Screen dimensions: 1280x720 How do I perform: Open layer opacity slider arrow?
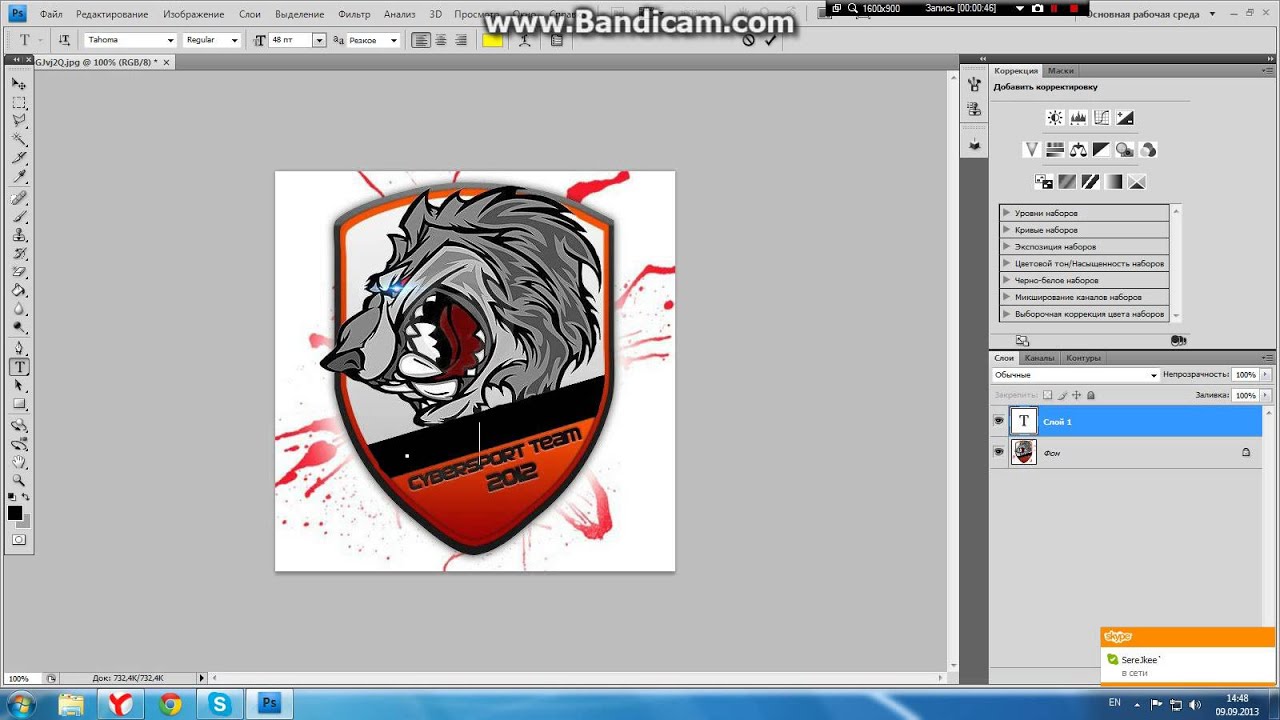click(x=1266, y=375)
